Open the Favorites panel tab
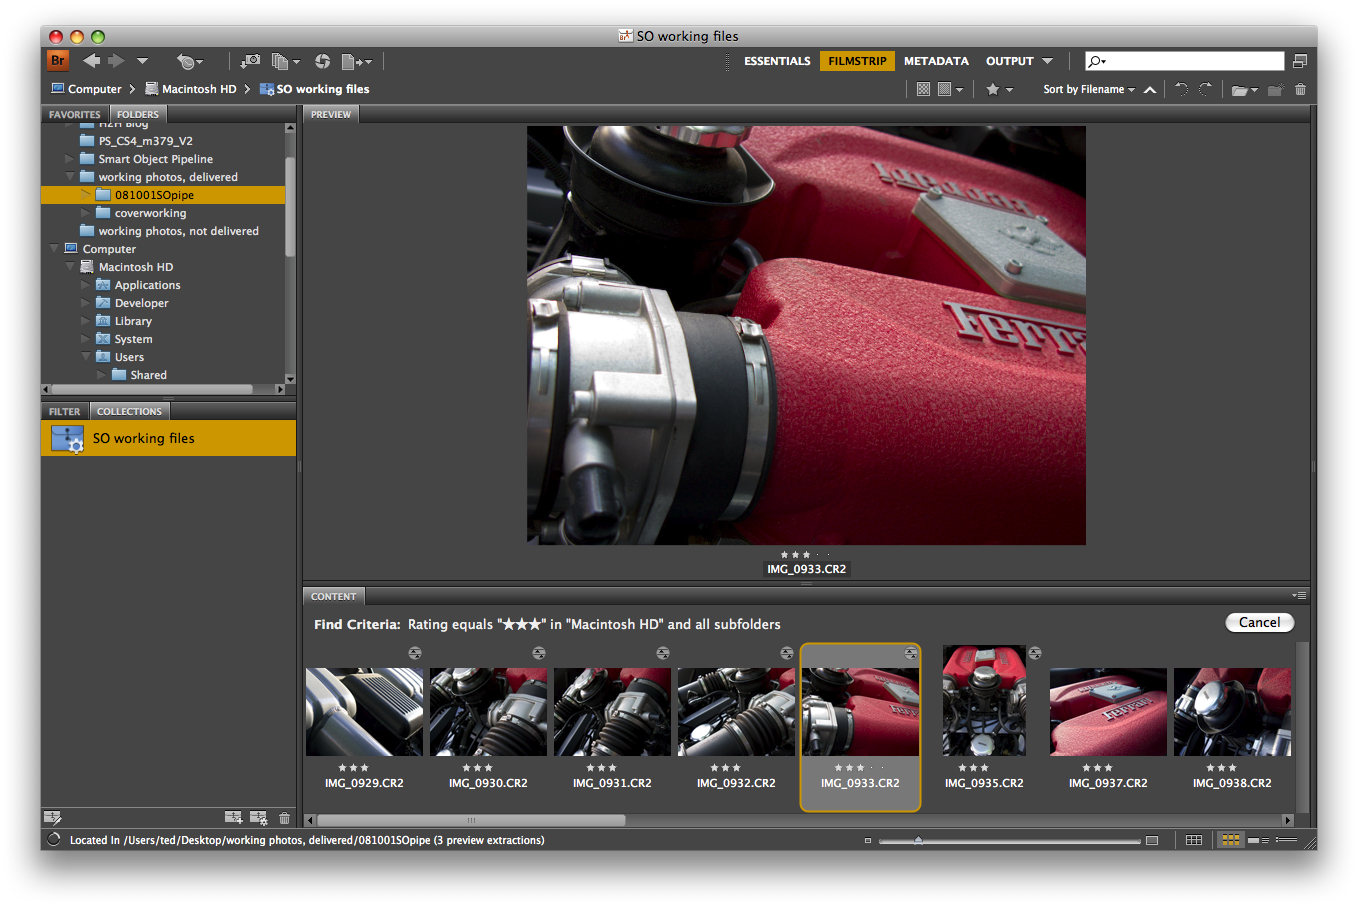This screenshot has height=906, width=1358. [75, 114]
